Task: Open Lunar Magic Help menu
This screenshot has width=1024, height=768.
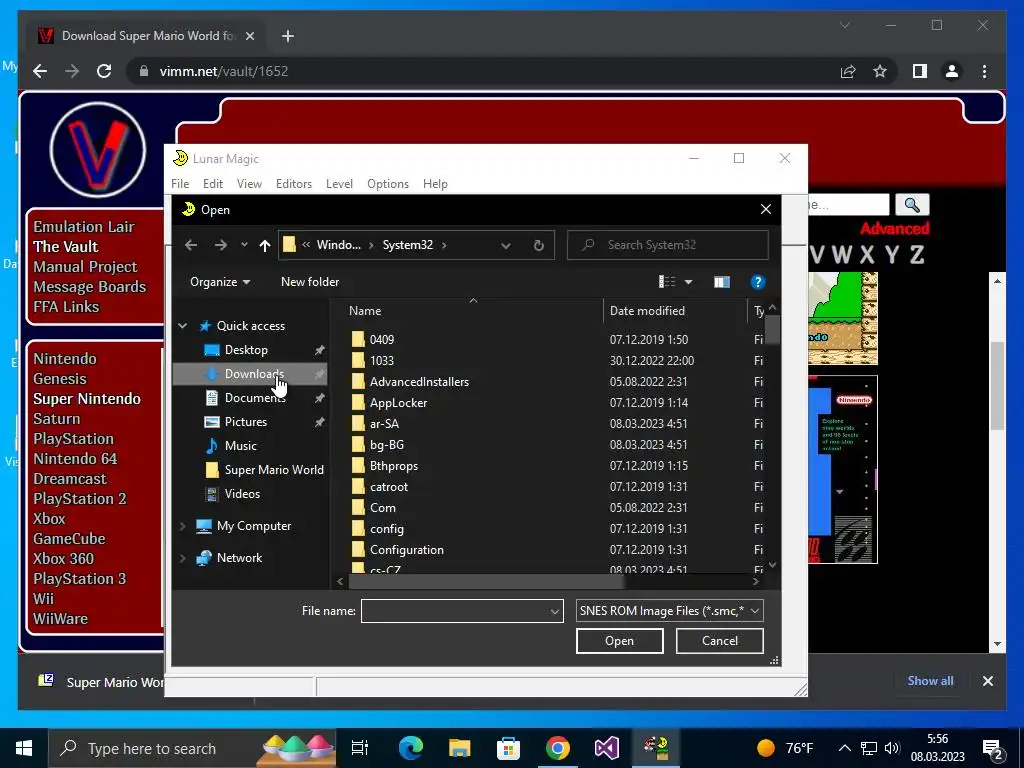Action: 435,184
